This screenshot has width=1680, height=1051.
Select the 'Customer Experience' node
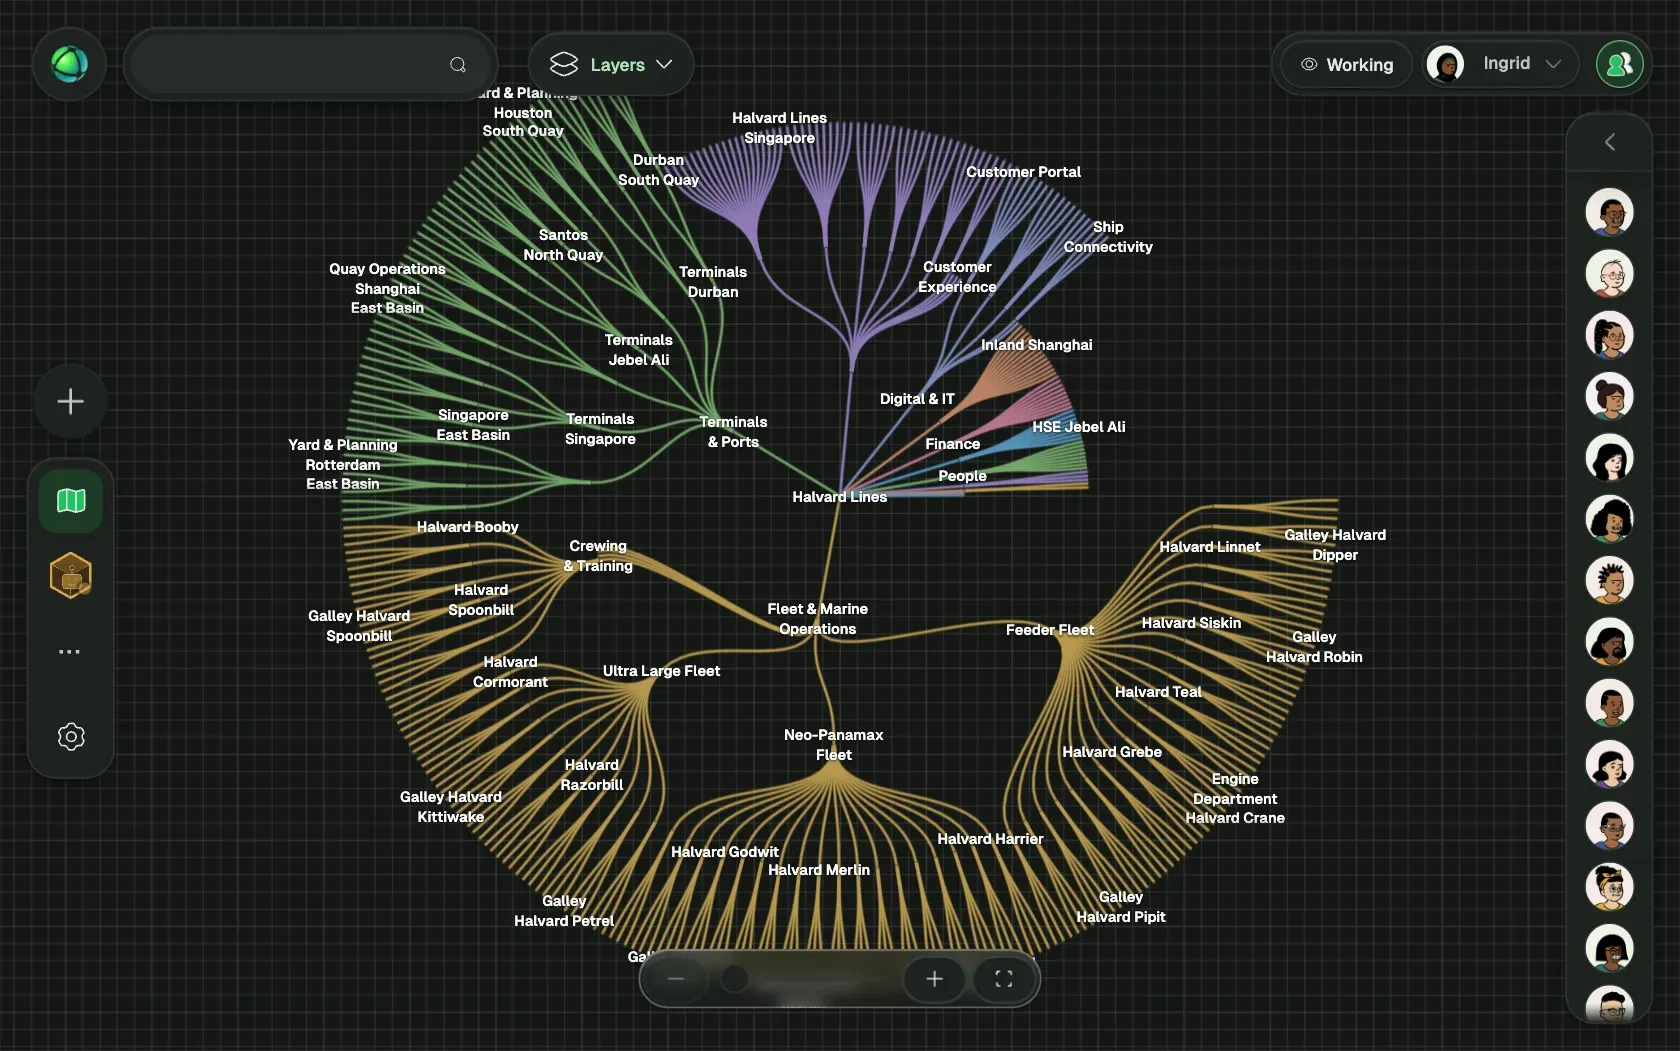[x=957, y=277]
